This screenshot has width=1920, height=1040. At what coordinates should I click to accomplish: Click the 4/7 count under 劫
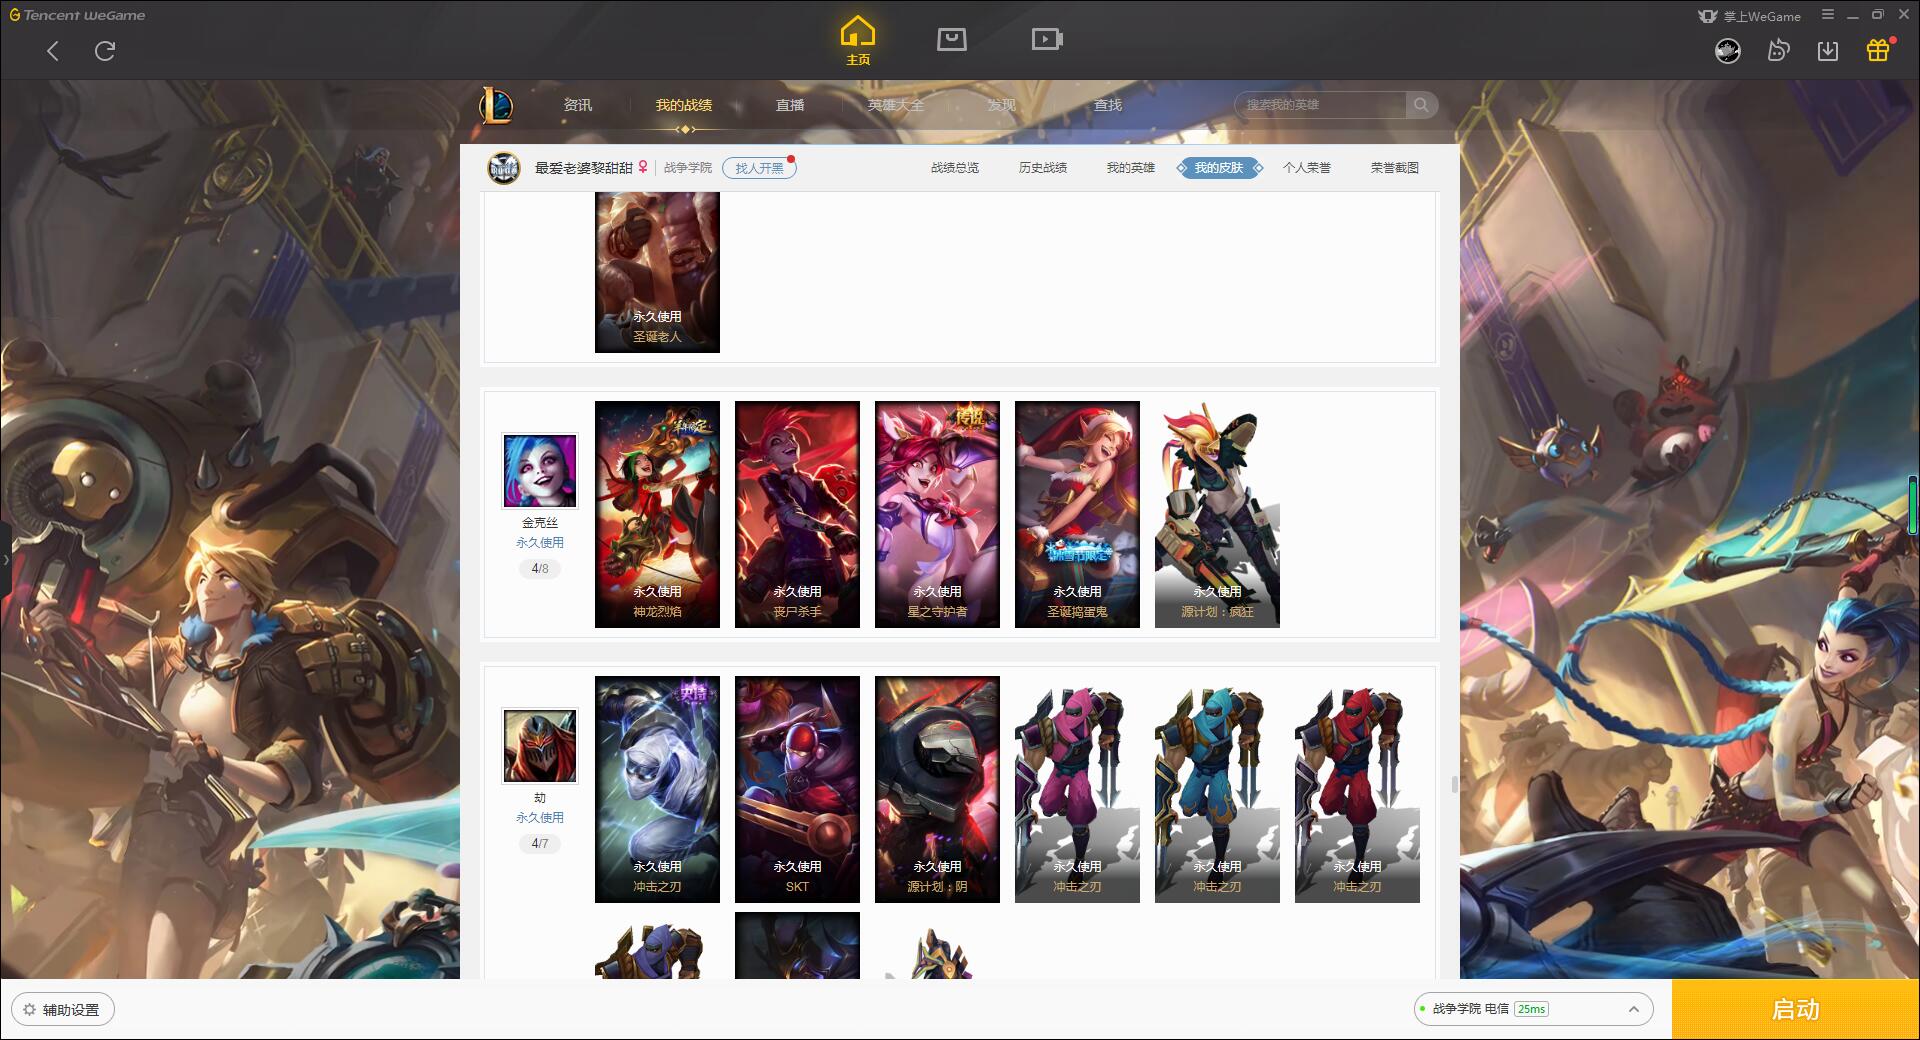tap(540, 844)
